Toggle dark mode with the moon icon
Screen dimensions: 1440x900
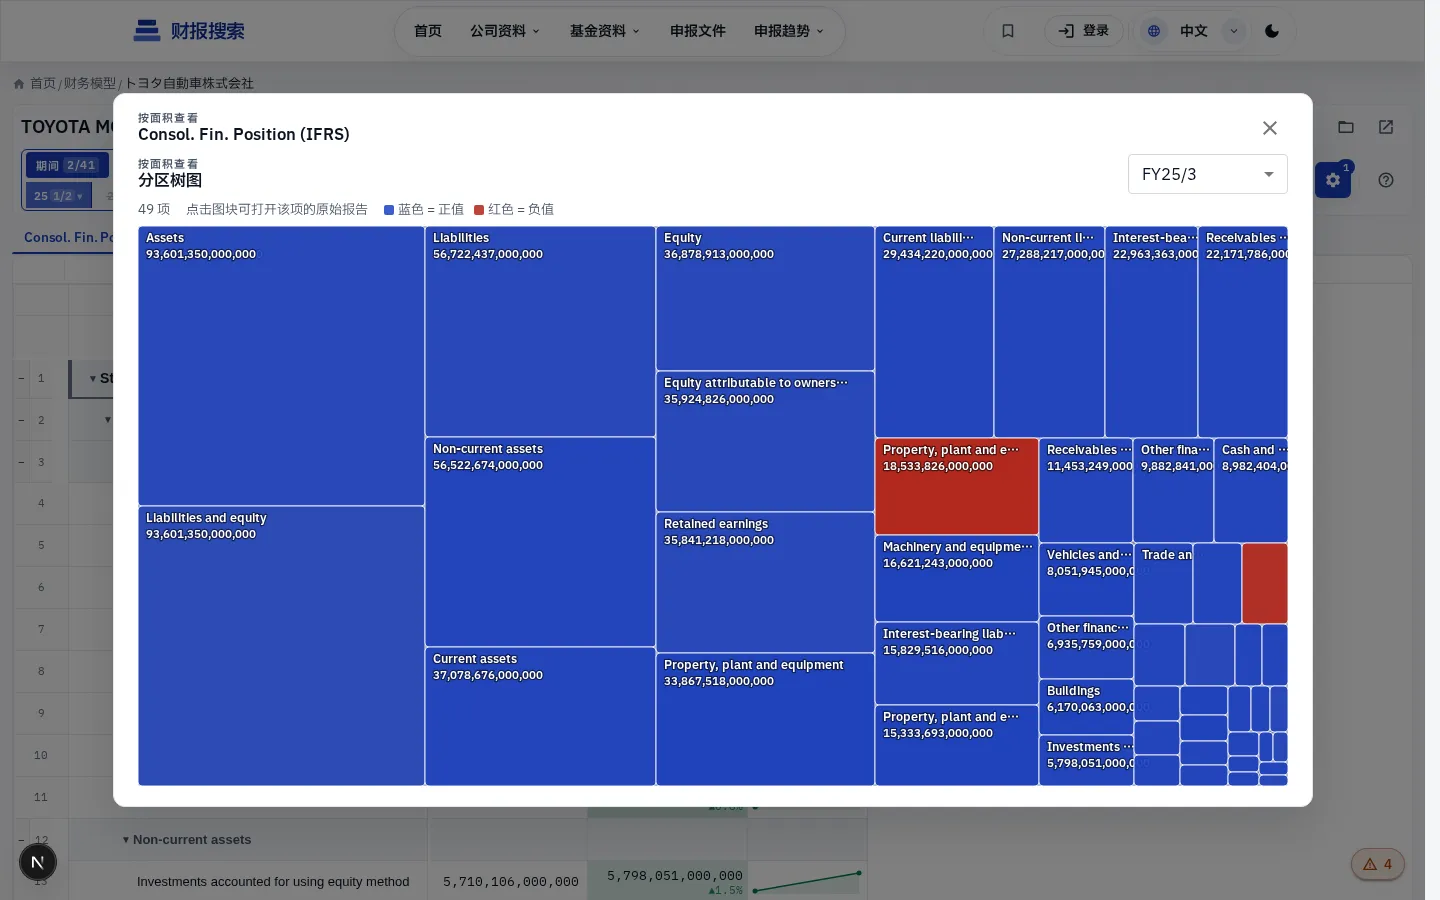(x=1271, y=31)
